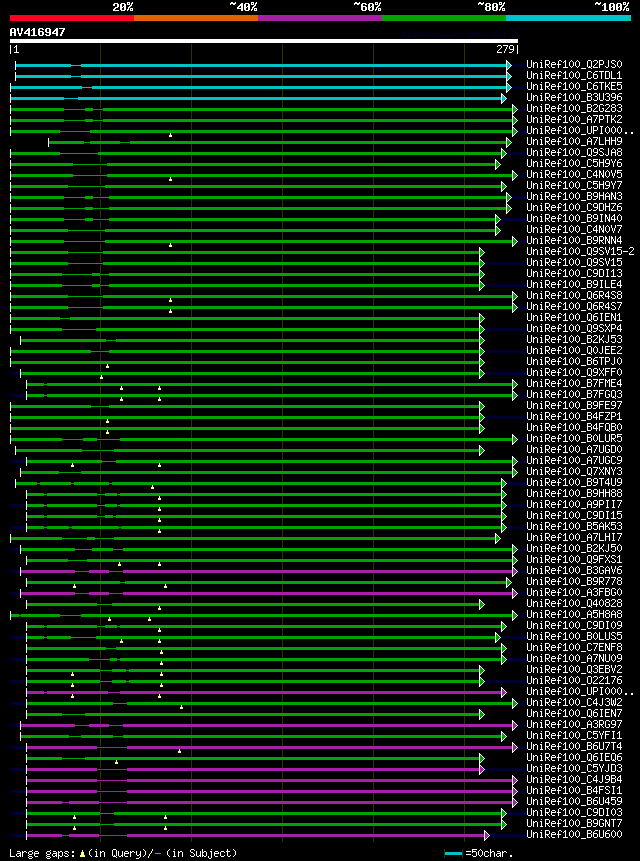Click the red 20% identity legend bar

coord(72,18)
